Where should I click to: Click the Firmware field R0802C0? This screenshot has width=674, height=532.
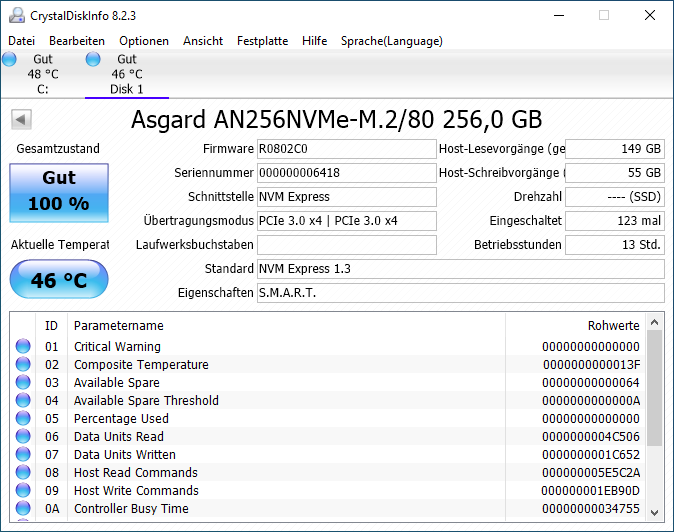(x=347, y=149)
